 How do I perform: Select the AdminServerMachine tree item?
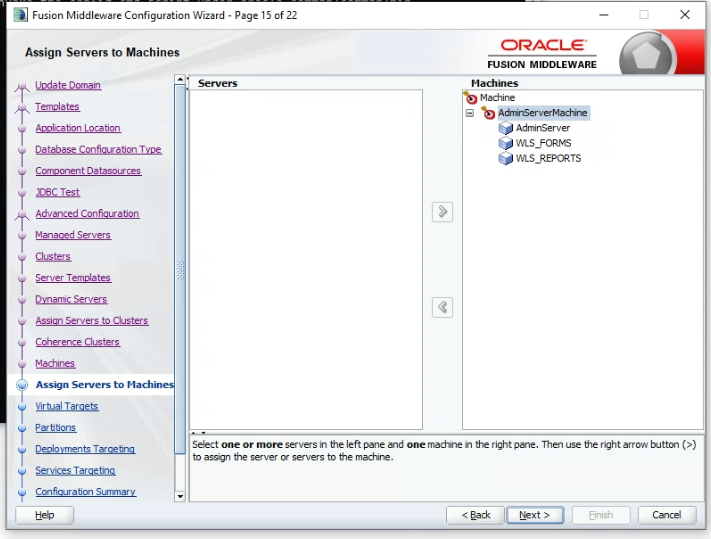point(542,113)
